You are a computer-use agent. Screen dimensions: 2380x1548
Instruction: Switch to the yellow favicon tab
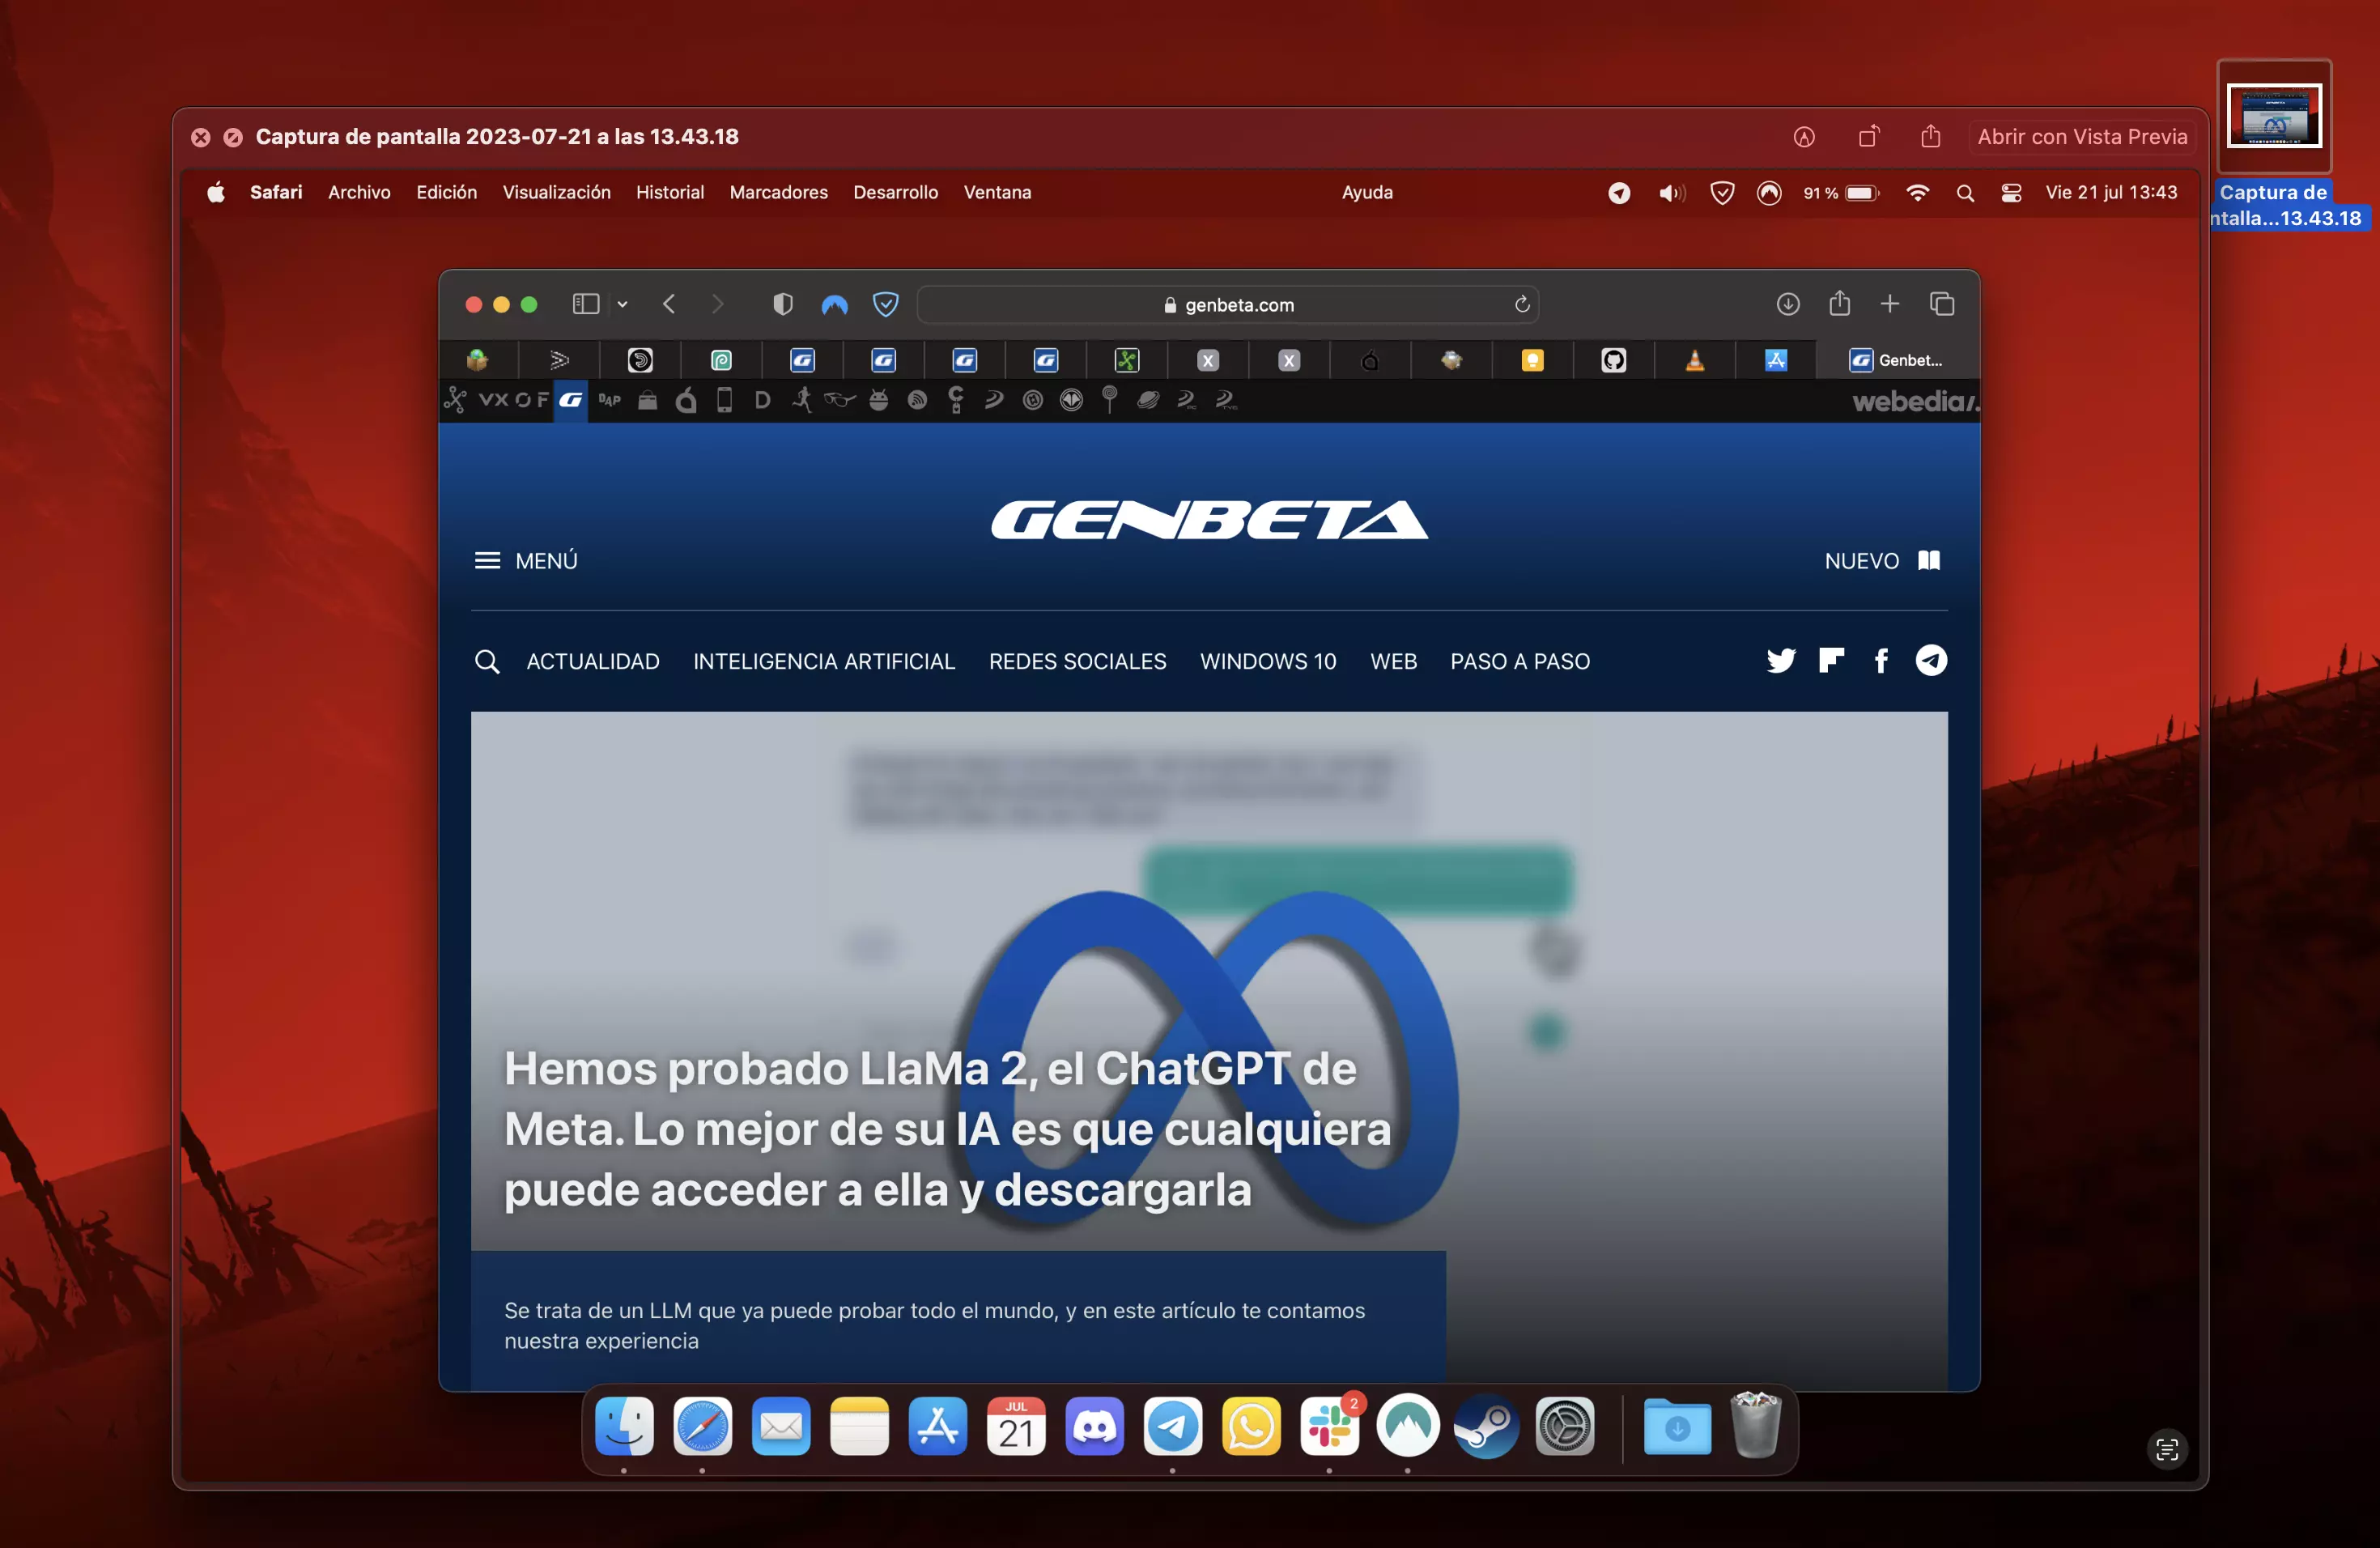pos(1532,360)
